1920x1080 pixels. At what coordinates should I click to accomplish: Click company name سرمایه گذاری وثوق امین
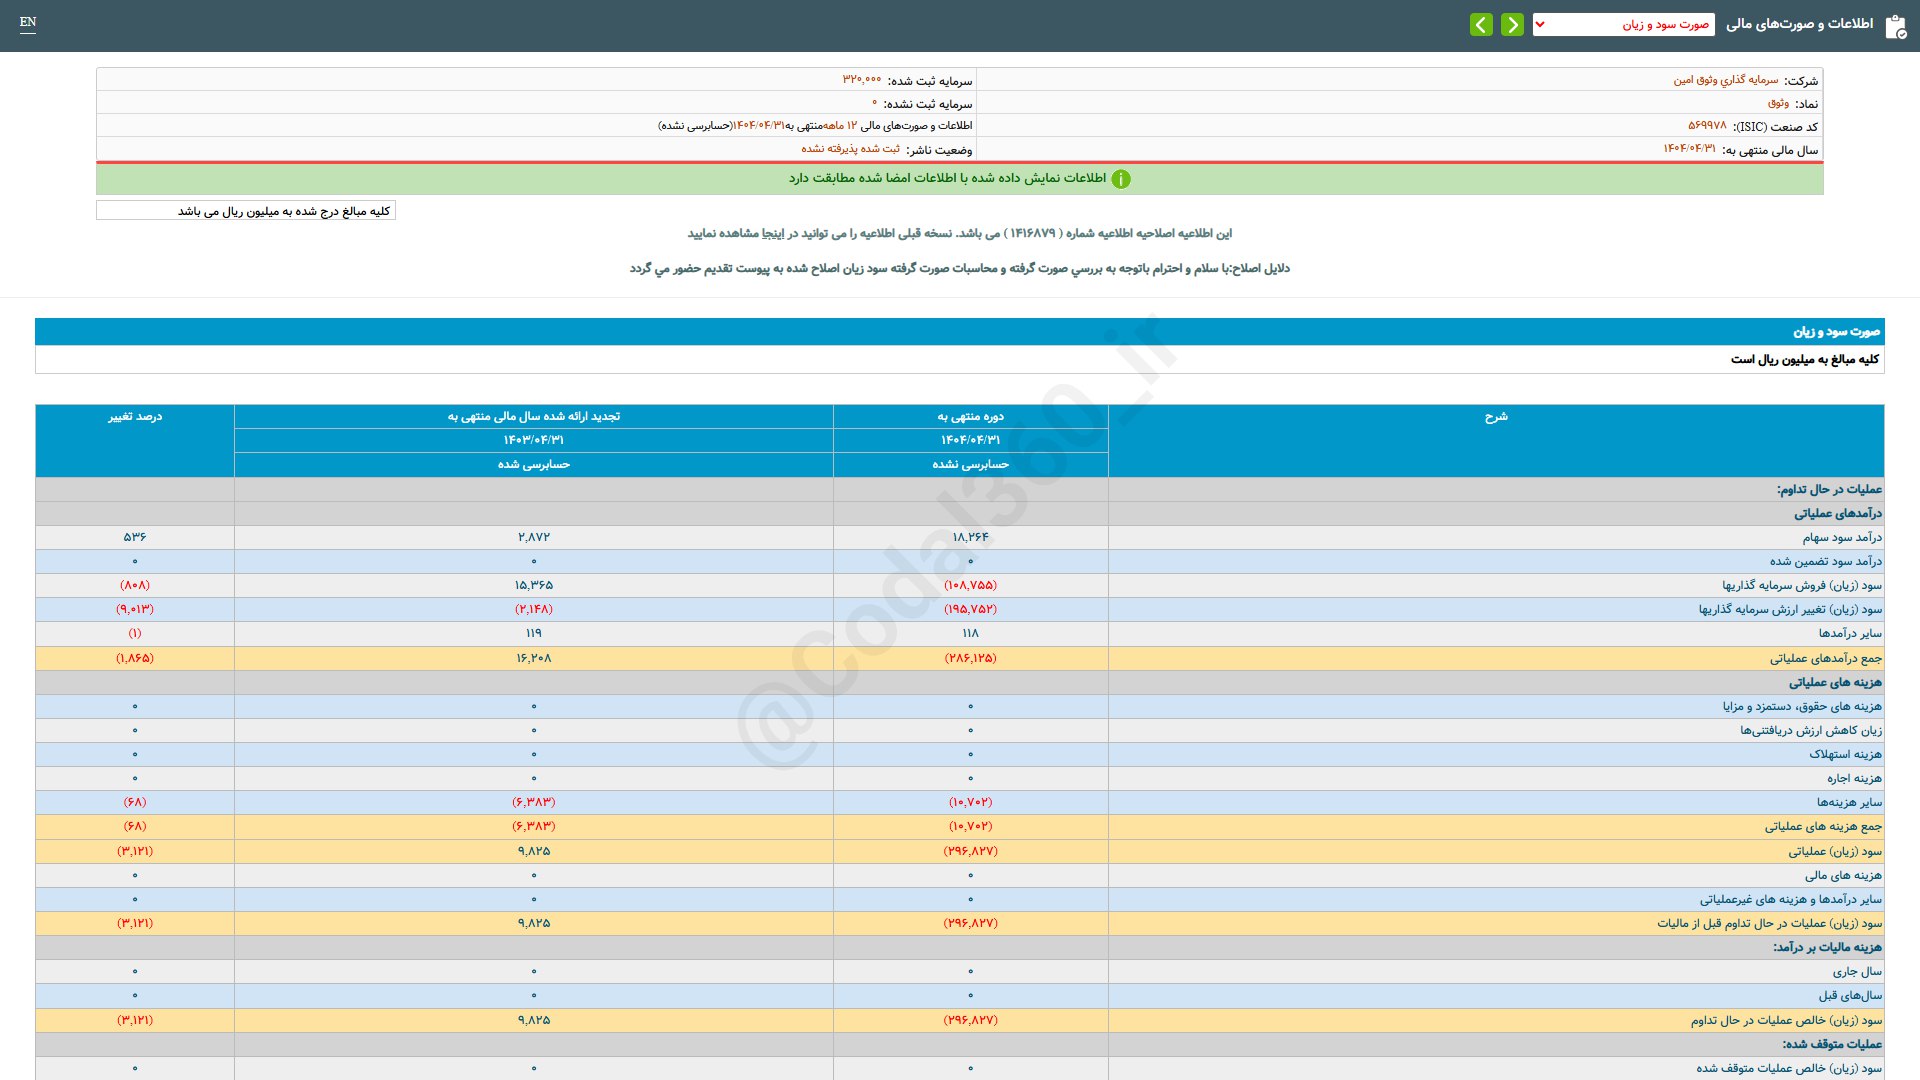pos(1726,80)
